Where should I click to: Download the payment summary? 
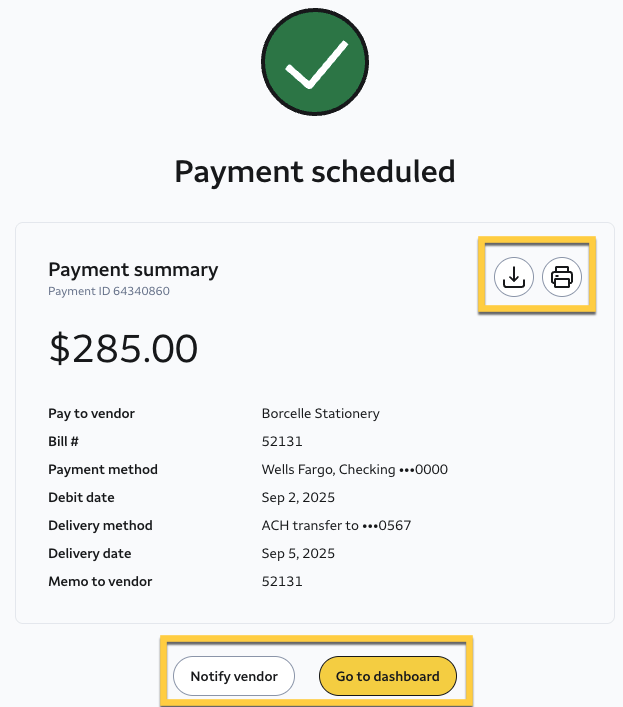pos(514,277)
